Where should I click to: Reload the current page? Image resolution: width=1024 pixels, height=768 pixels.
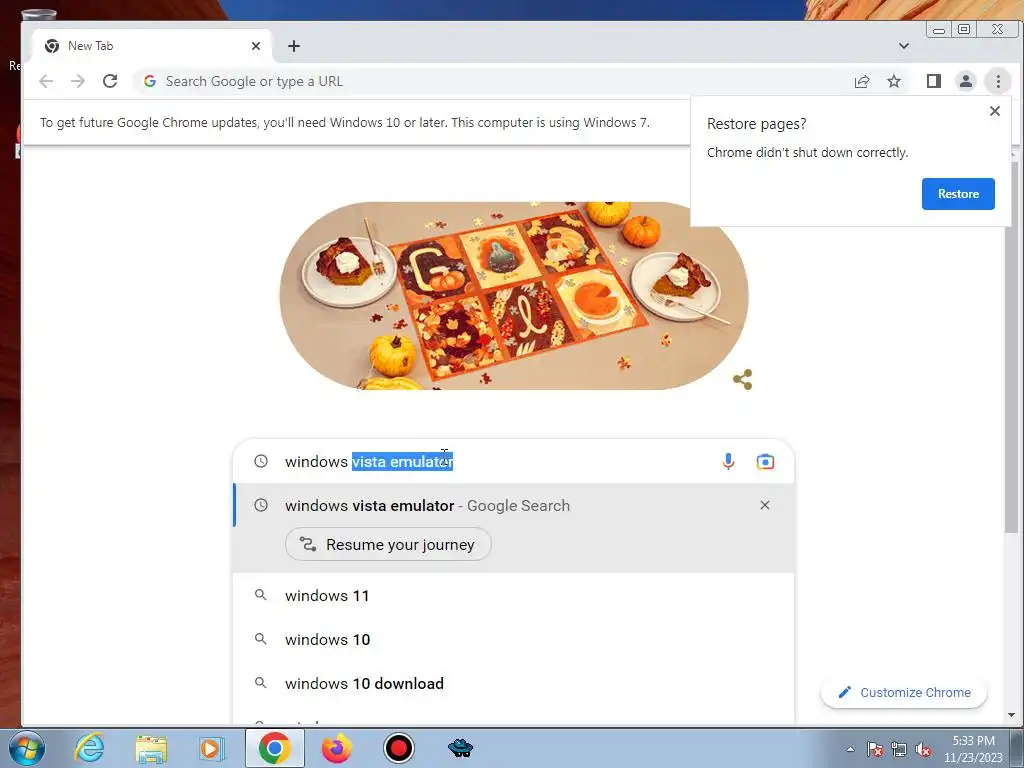click(110, 81)
